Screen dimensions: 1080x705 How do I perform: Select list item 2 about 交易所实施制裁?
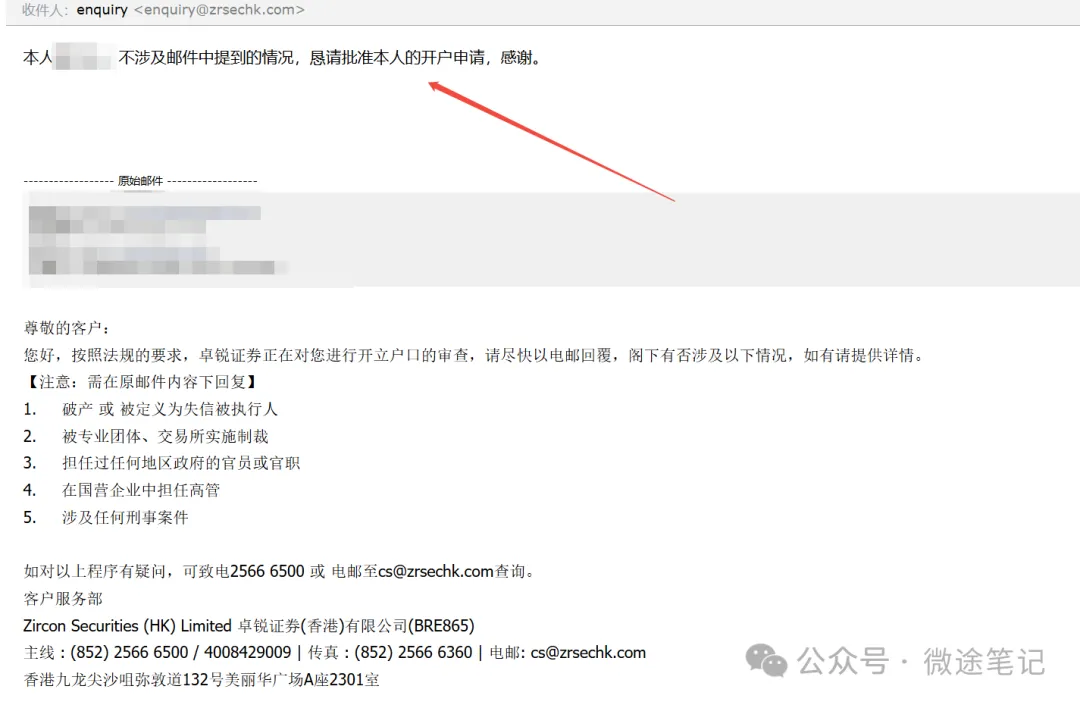pos(146,436)
